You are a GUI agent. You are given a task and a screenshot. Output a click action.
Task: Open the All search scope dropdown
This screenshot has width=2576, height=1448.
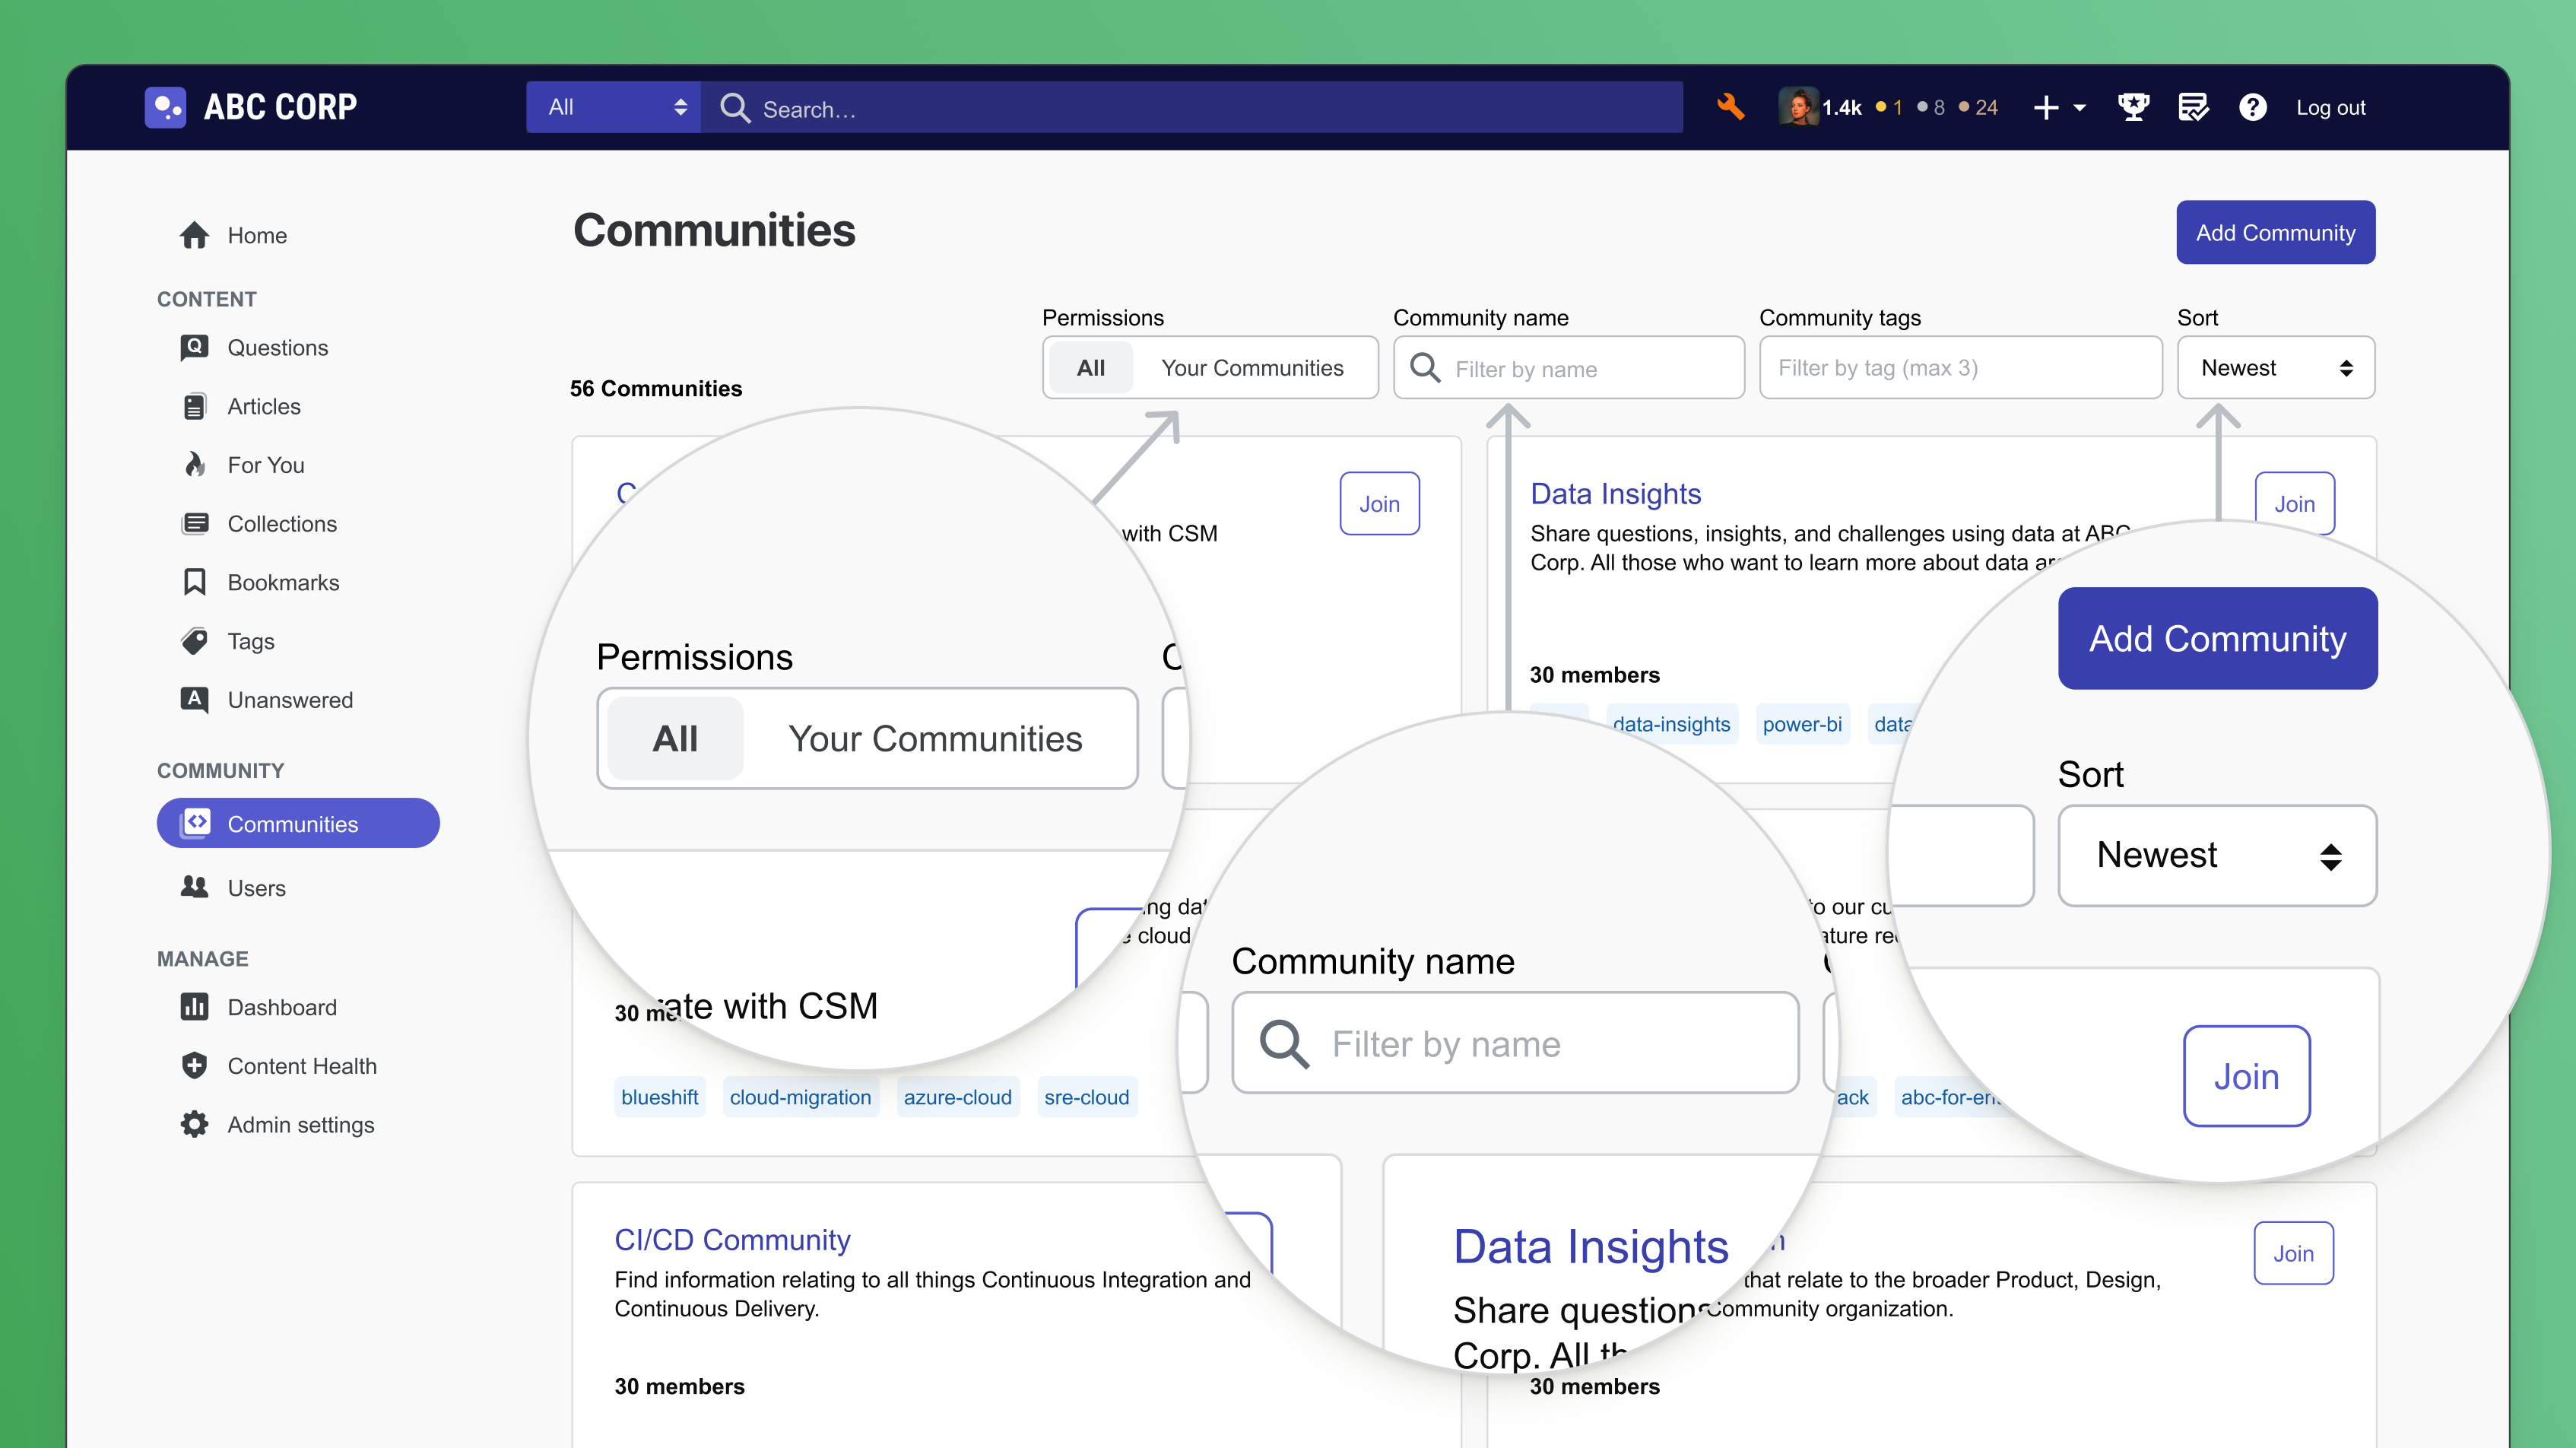pos(613,107)
